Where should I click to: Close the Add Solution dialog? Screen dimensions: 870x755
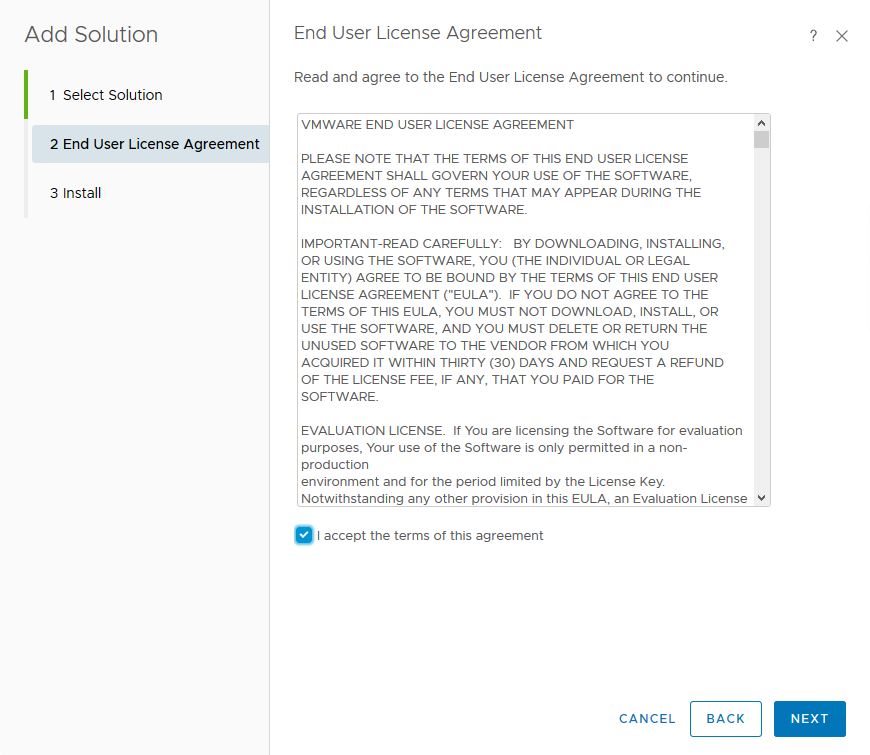[842, 36]
